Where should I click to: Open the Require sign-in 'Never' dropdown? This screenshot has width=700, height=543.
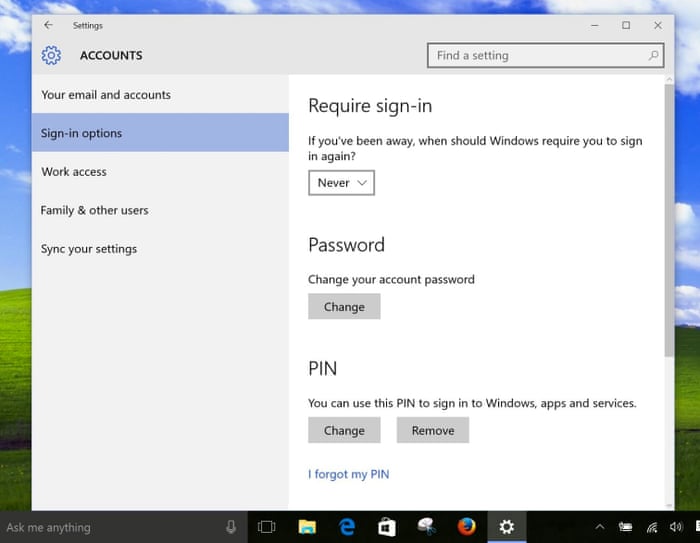[341, 183]
